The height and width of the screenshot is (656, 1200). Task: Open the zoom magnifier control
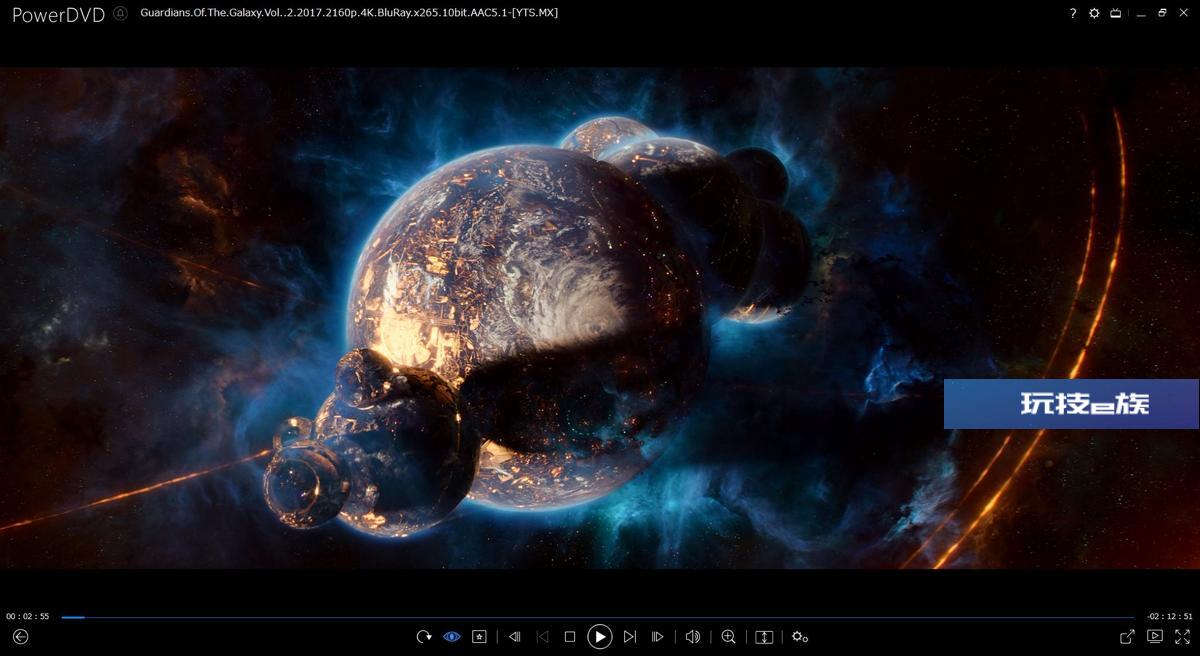tap(729, 637)
